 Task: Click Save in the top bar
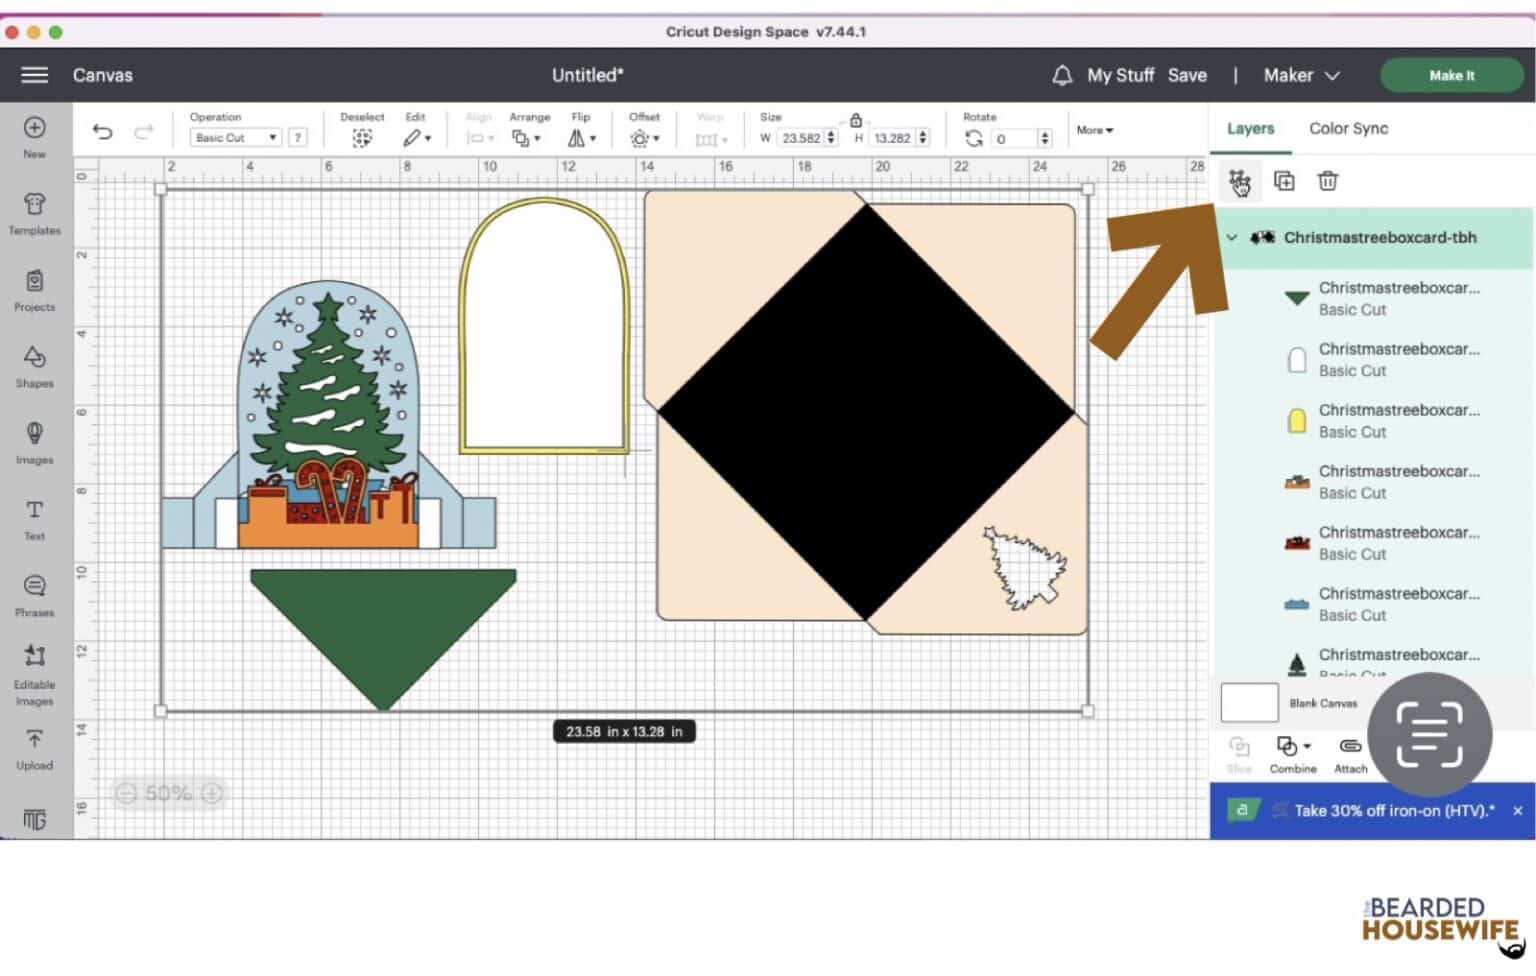pyautogui.click(x=1187, y=75)
